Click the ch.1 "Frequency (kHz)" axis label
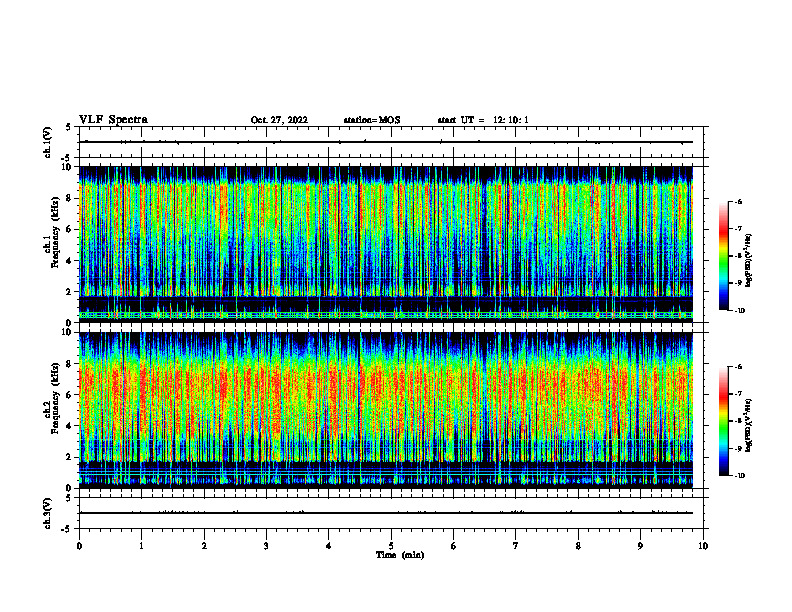Screen dimensions: 792x612 pos(55,230)
